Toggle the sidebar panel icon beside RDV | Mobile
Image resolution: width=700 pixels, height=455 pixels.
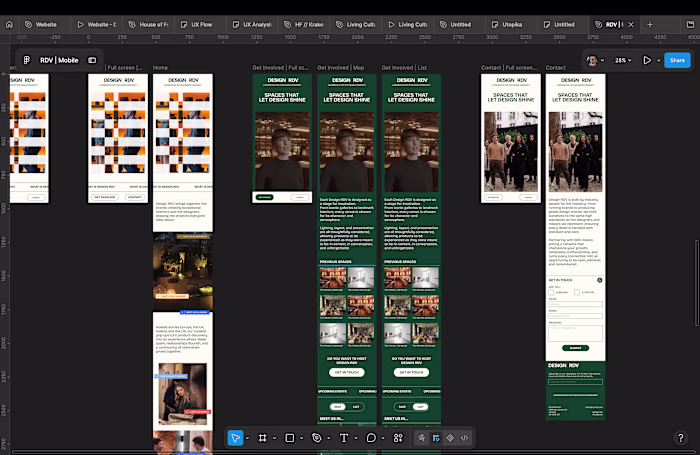[x=92, y=60]
